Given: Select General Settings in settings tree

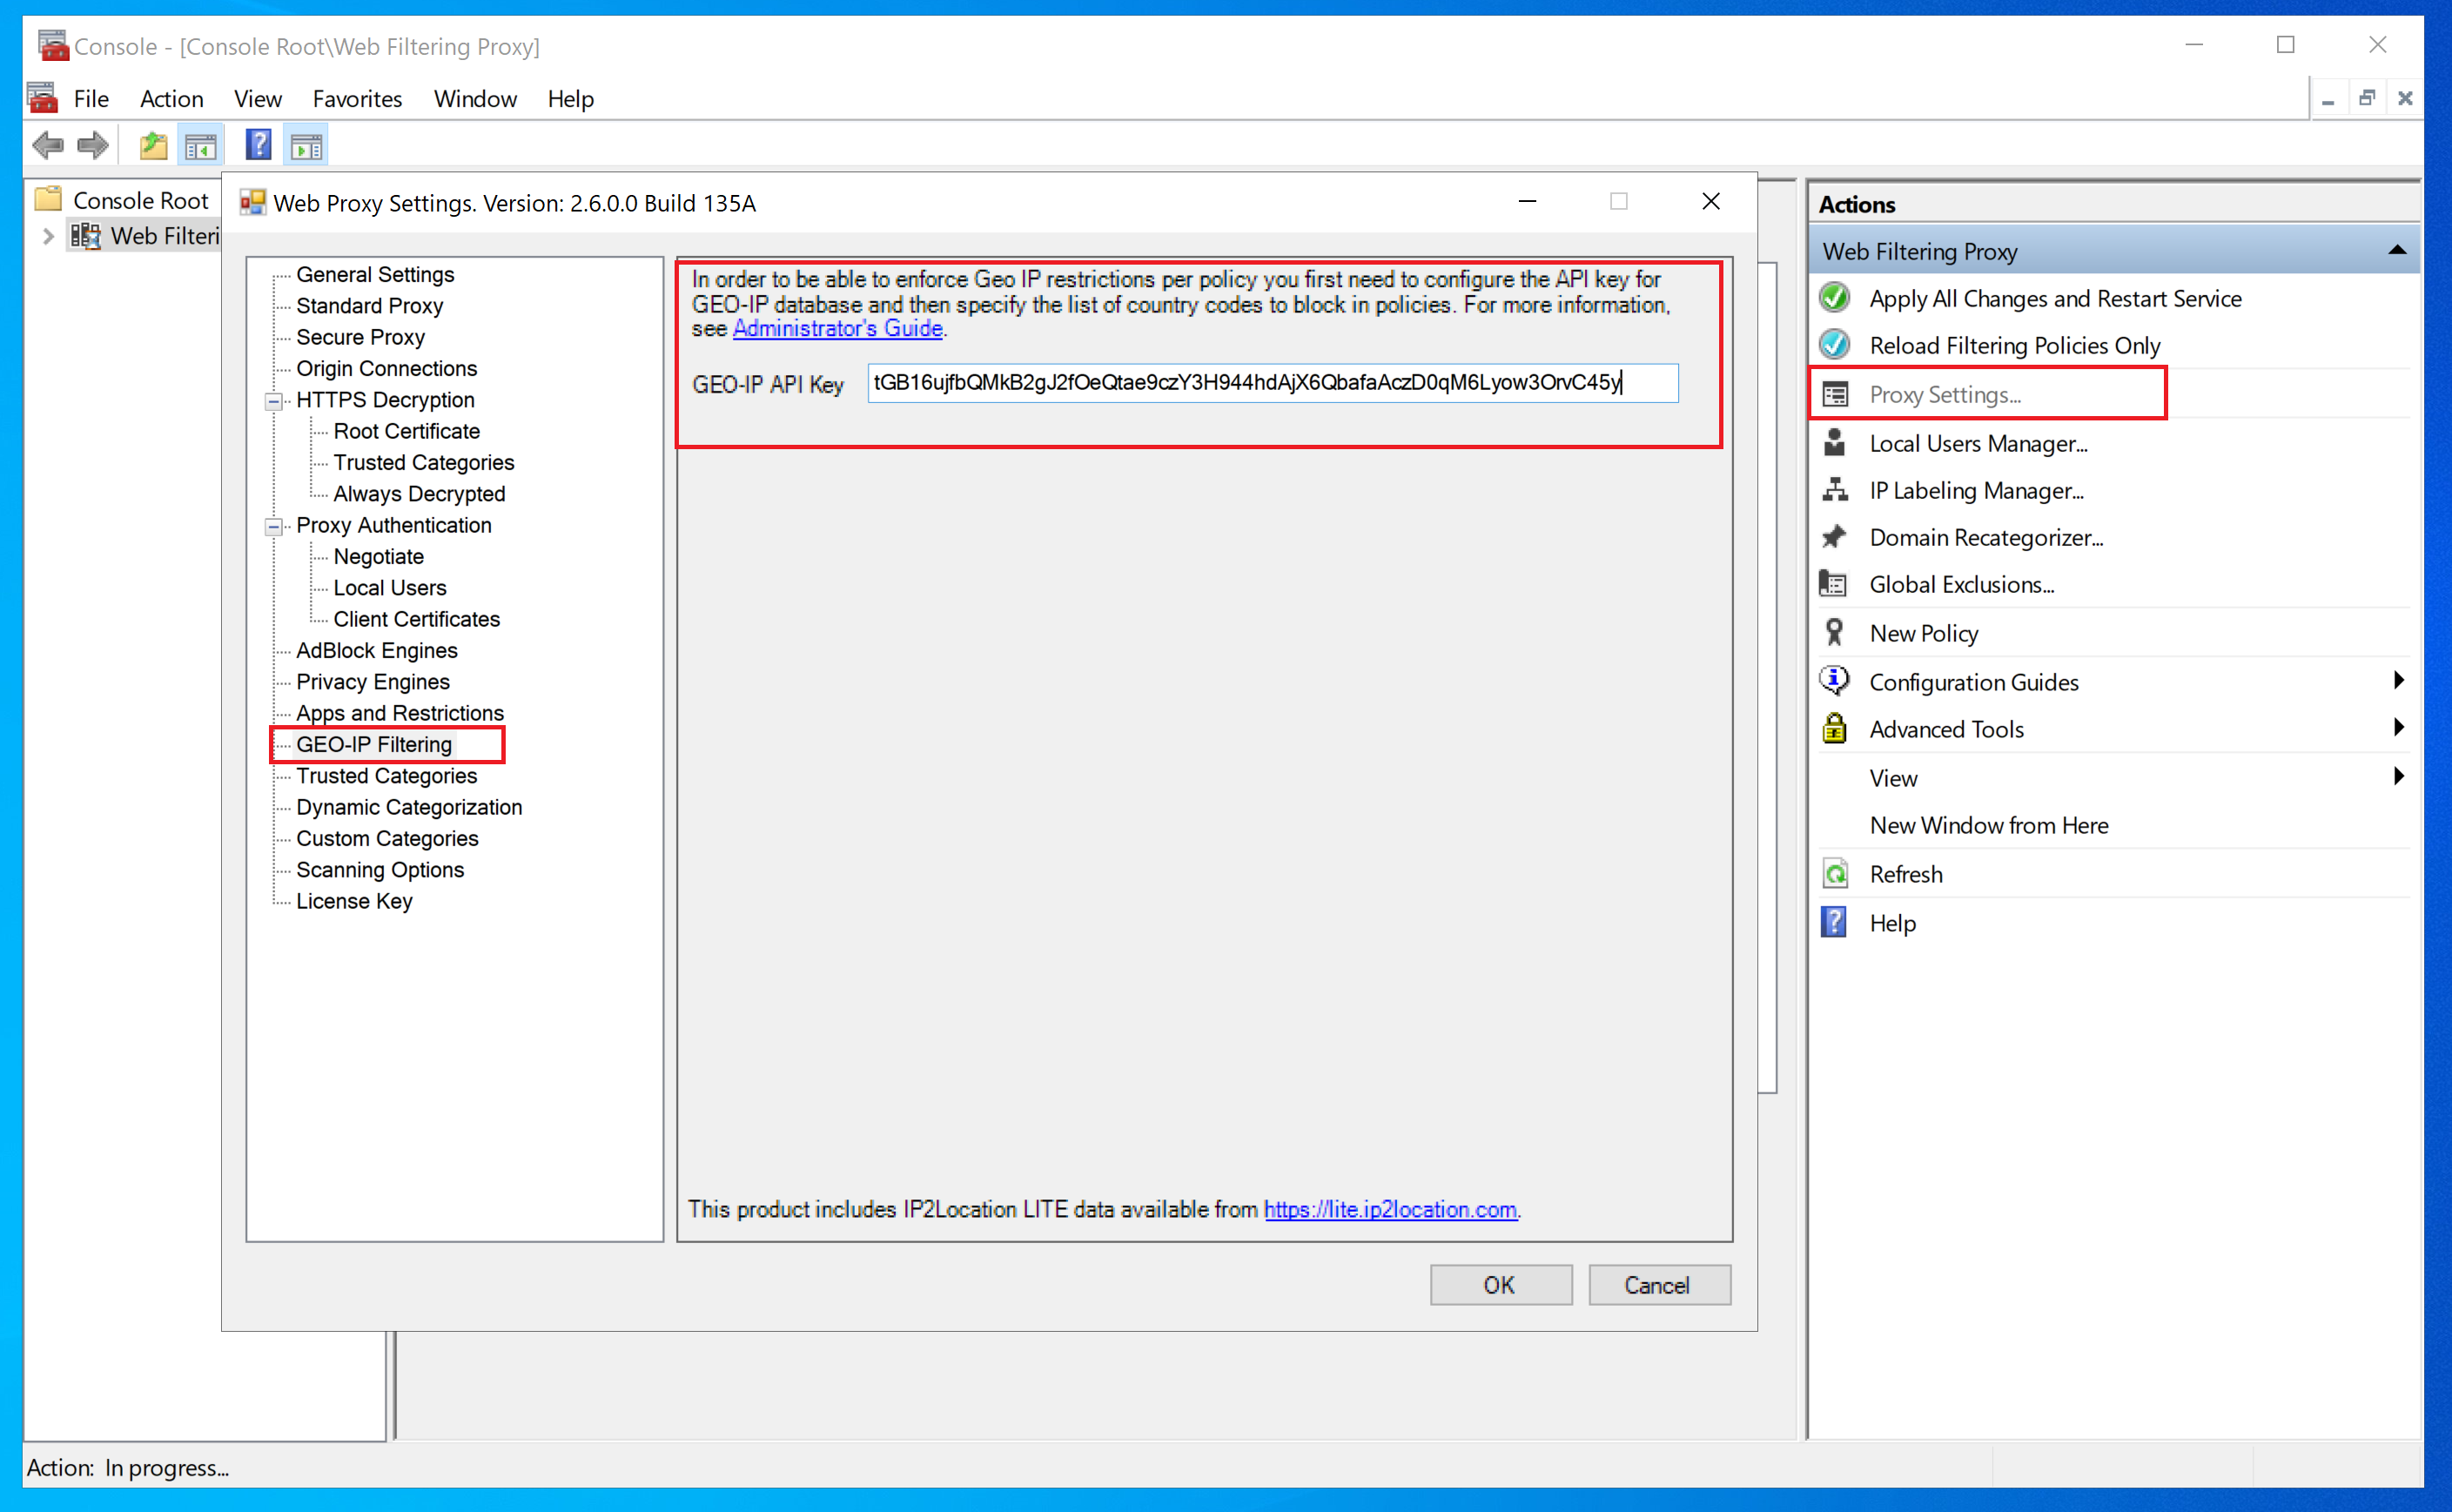Looking at the screenshot, I should pos(375,274).
